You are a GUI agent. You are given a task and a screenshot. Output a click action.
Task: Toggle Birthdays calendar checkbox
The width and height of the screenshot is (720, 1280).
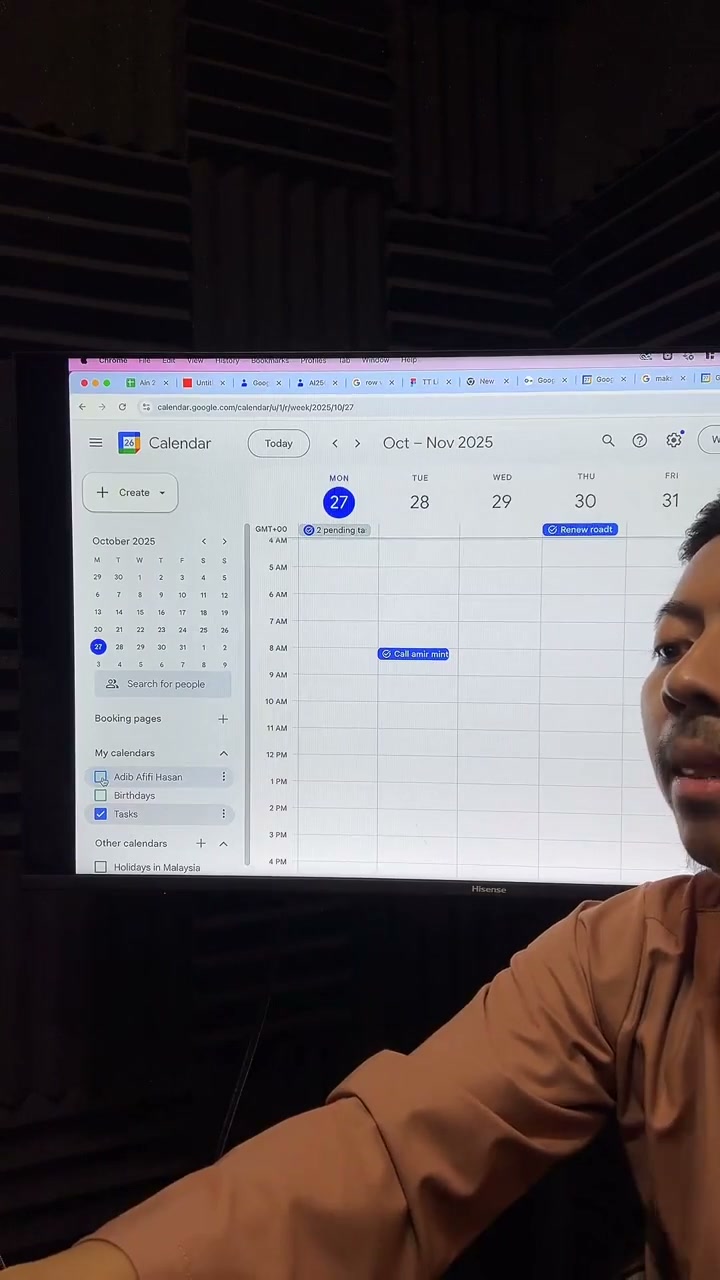[100, 796]
